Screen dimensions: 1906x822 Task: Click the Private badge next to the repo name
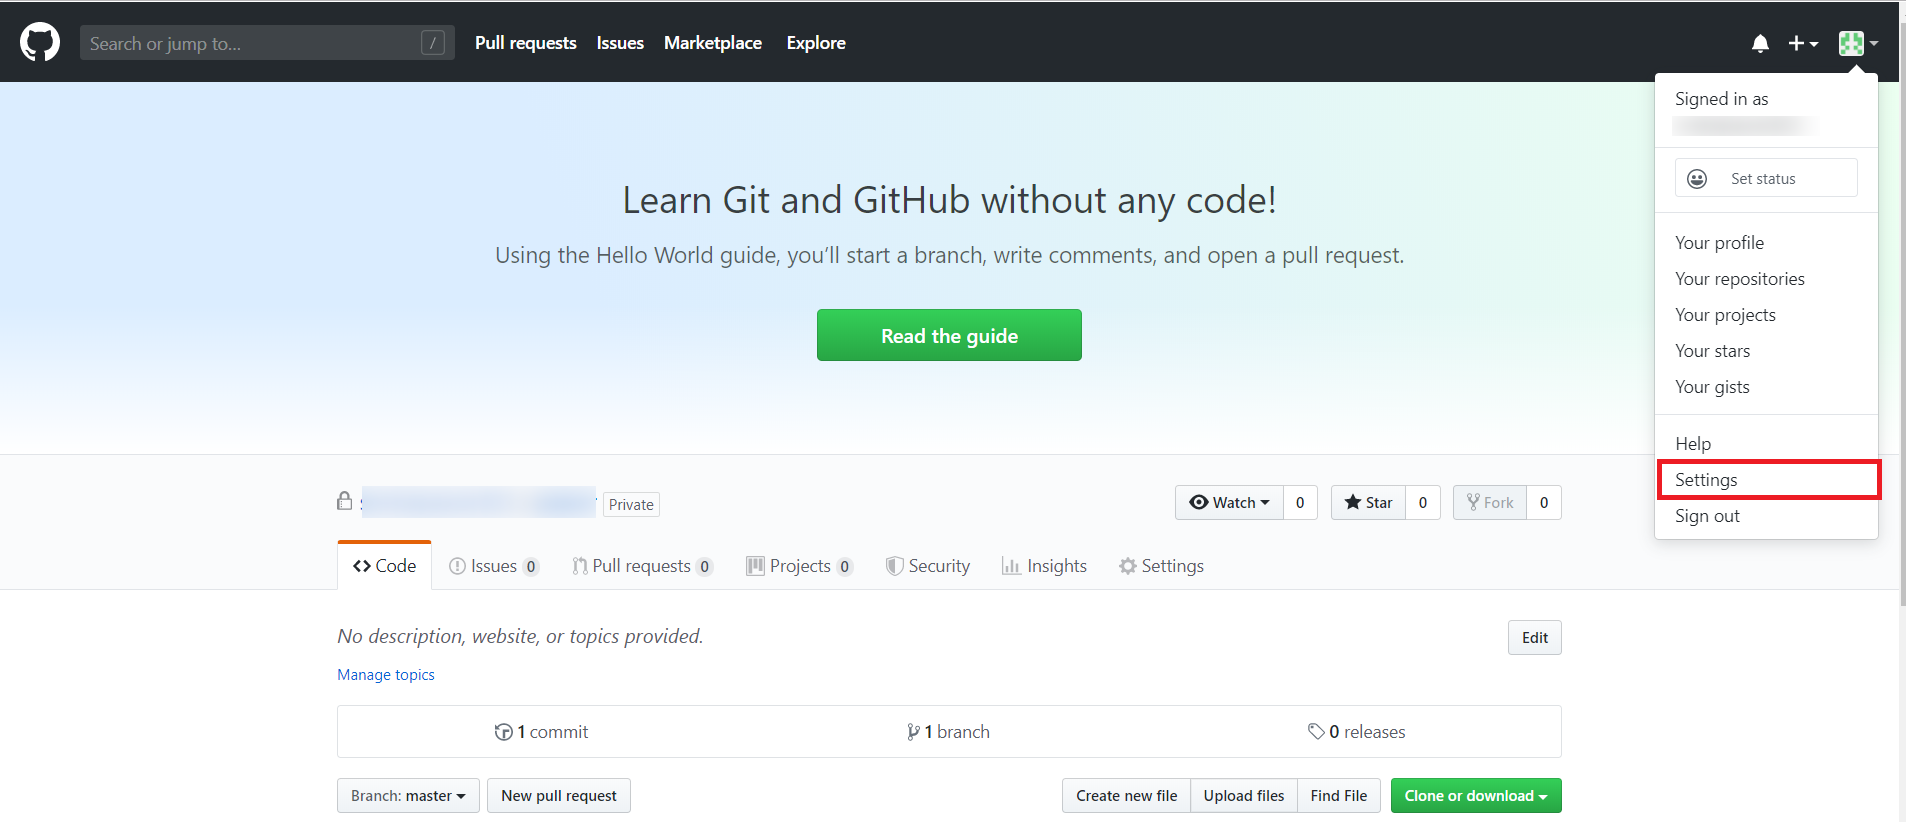[x=631, y=504]
